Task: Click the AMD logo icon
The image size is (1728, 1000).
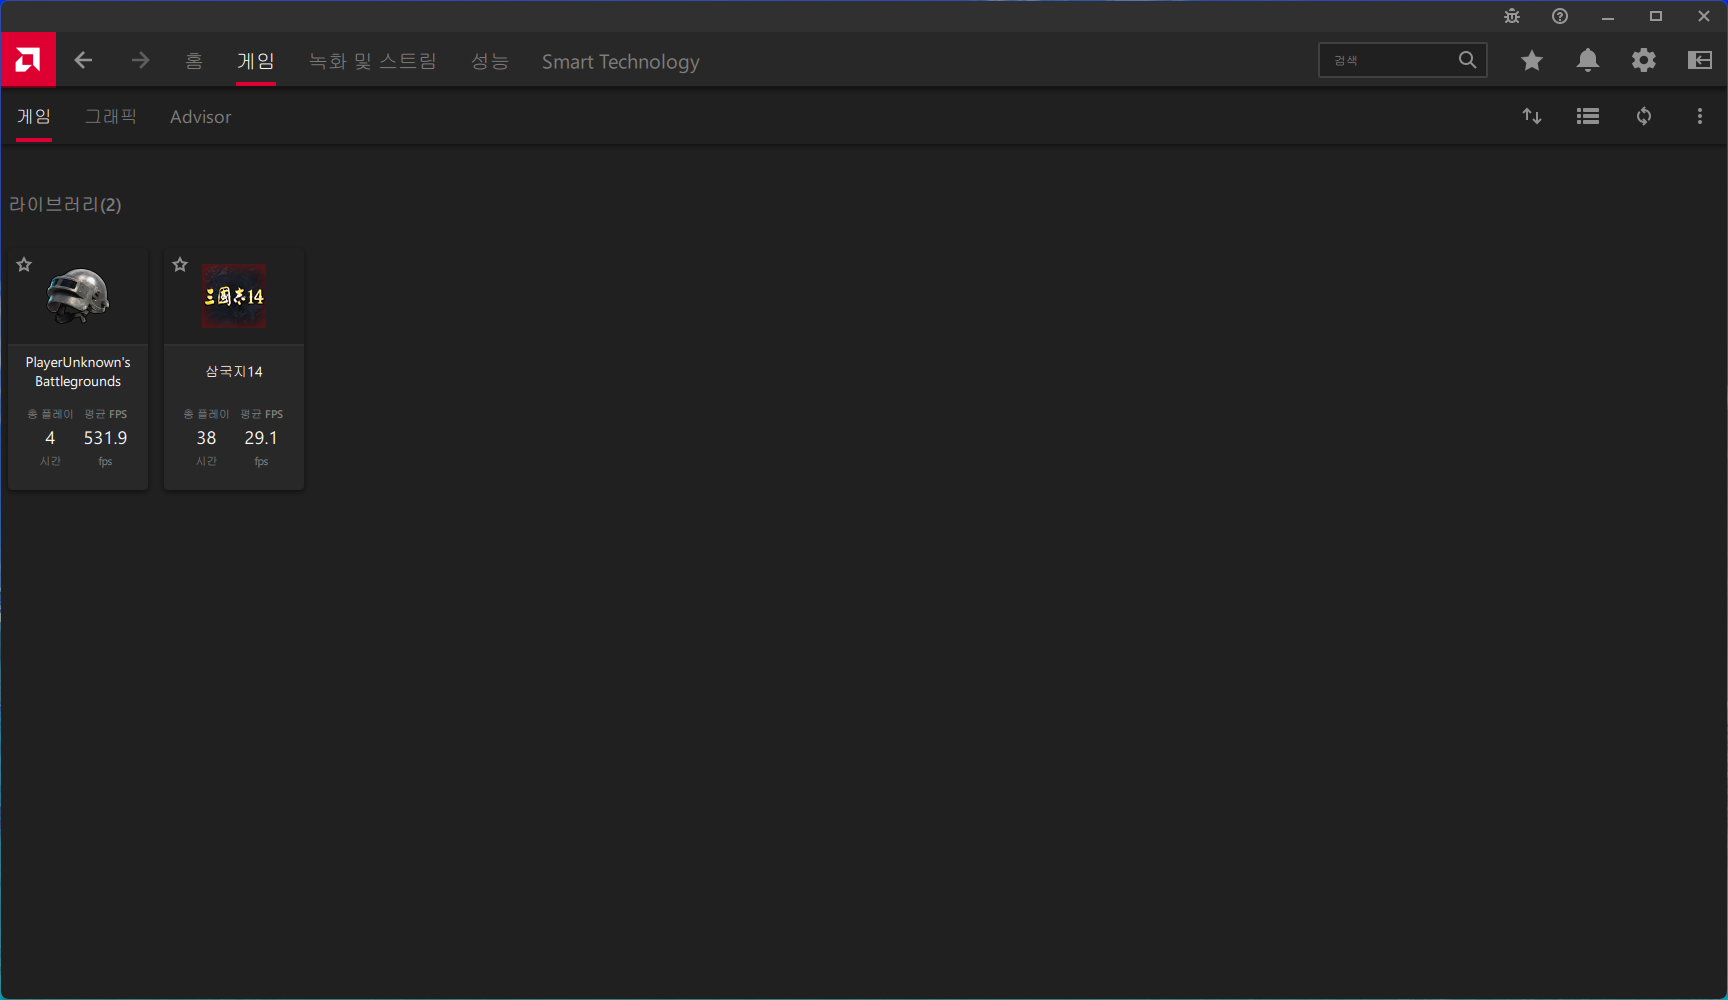Action: coord(28,60)
